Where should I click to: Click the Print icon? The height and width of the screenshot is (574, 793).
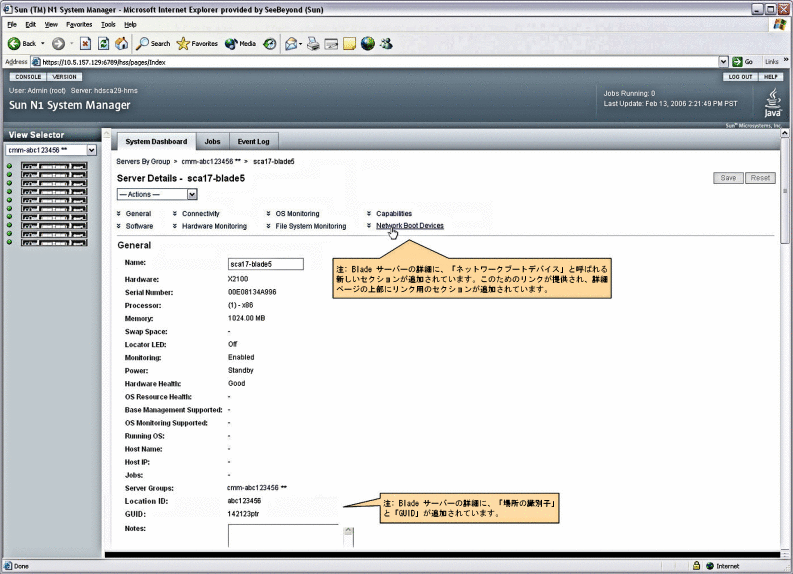pyautogui.click(x=313, y=44)
